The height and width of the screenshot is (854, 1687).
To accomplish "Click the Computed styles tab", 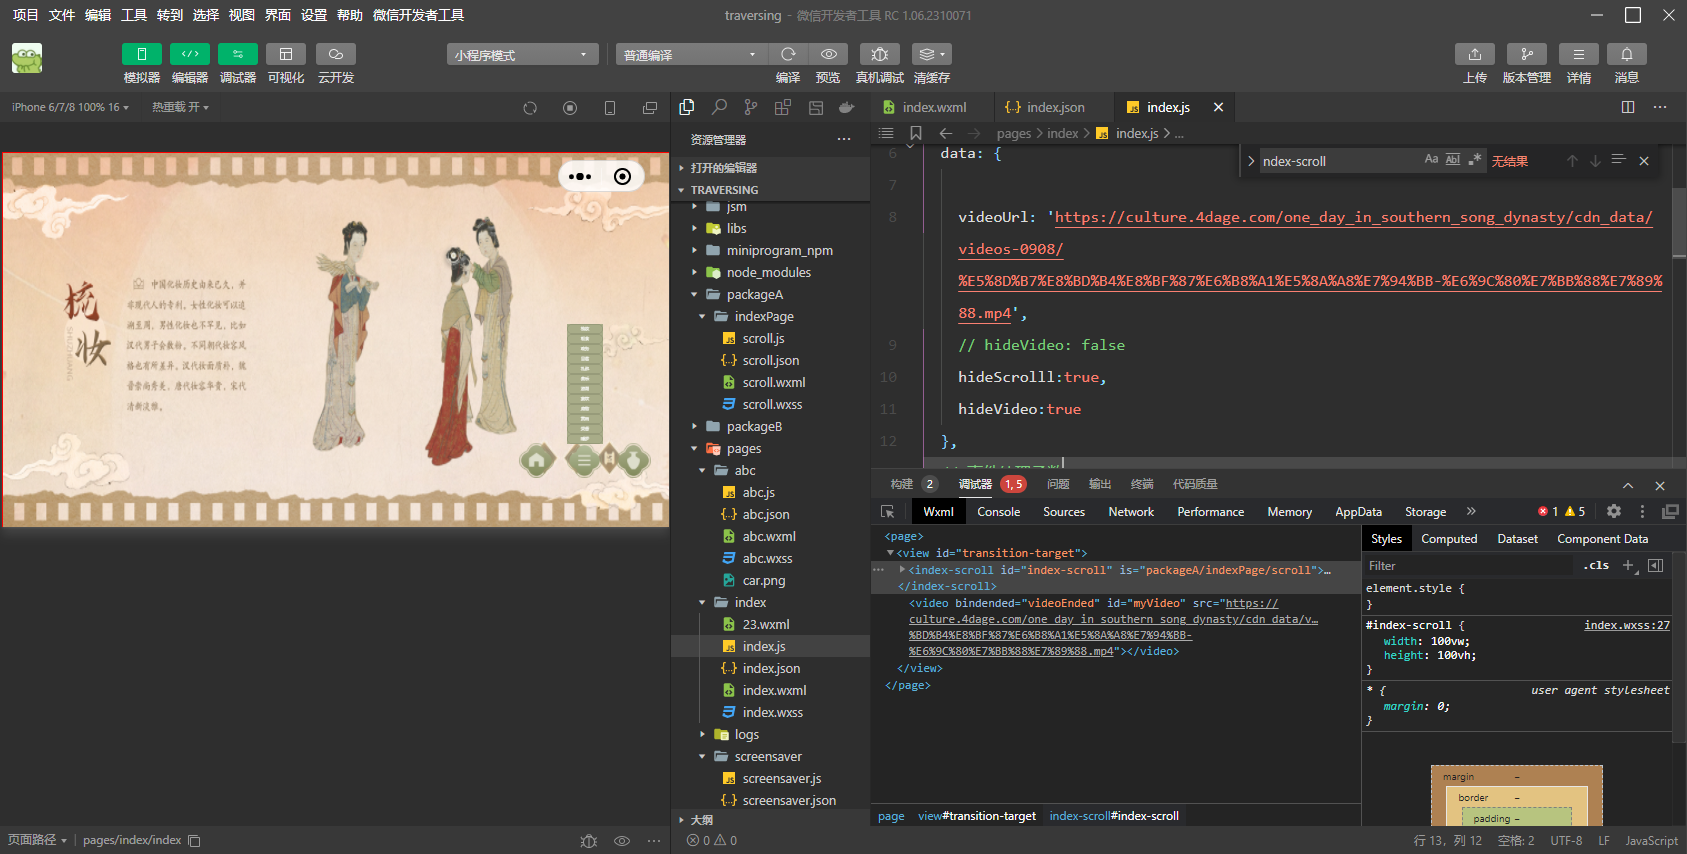I will pyautogui.click(x=1448, y=539).
